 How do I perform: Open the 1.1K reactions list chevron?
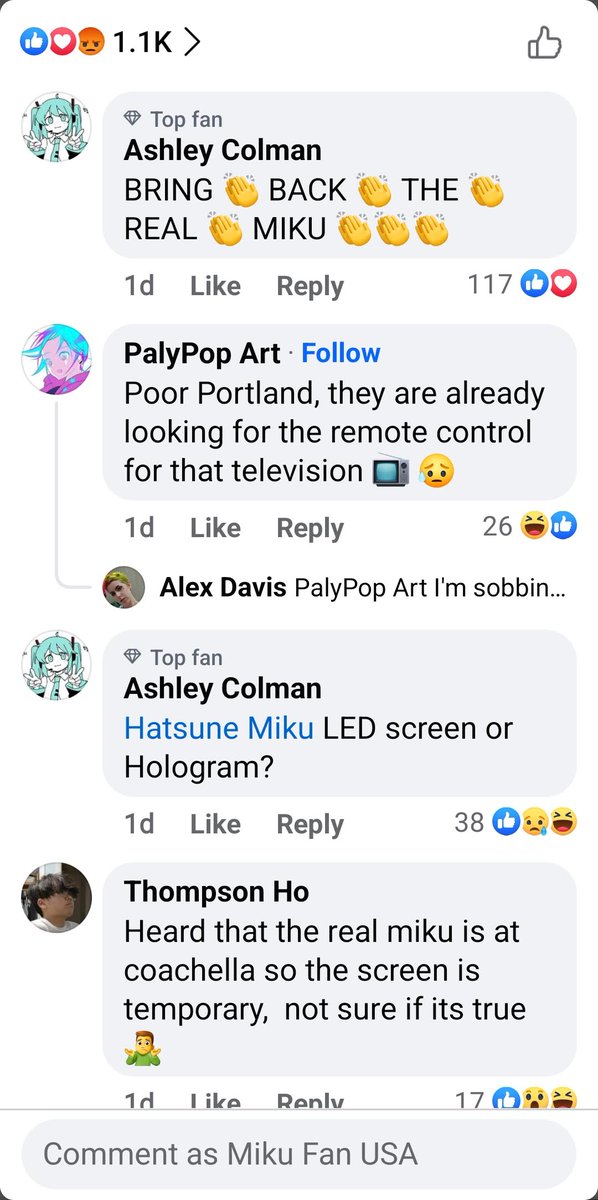(192, 42)
